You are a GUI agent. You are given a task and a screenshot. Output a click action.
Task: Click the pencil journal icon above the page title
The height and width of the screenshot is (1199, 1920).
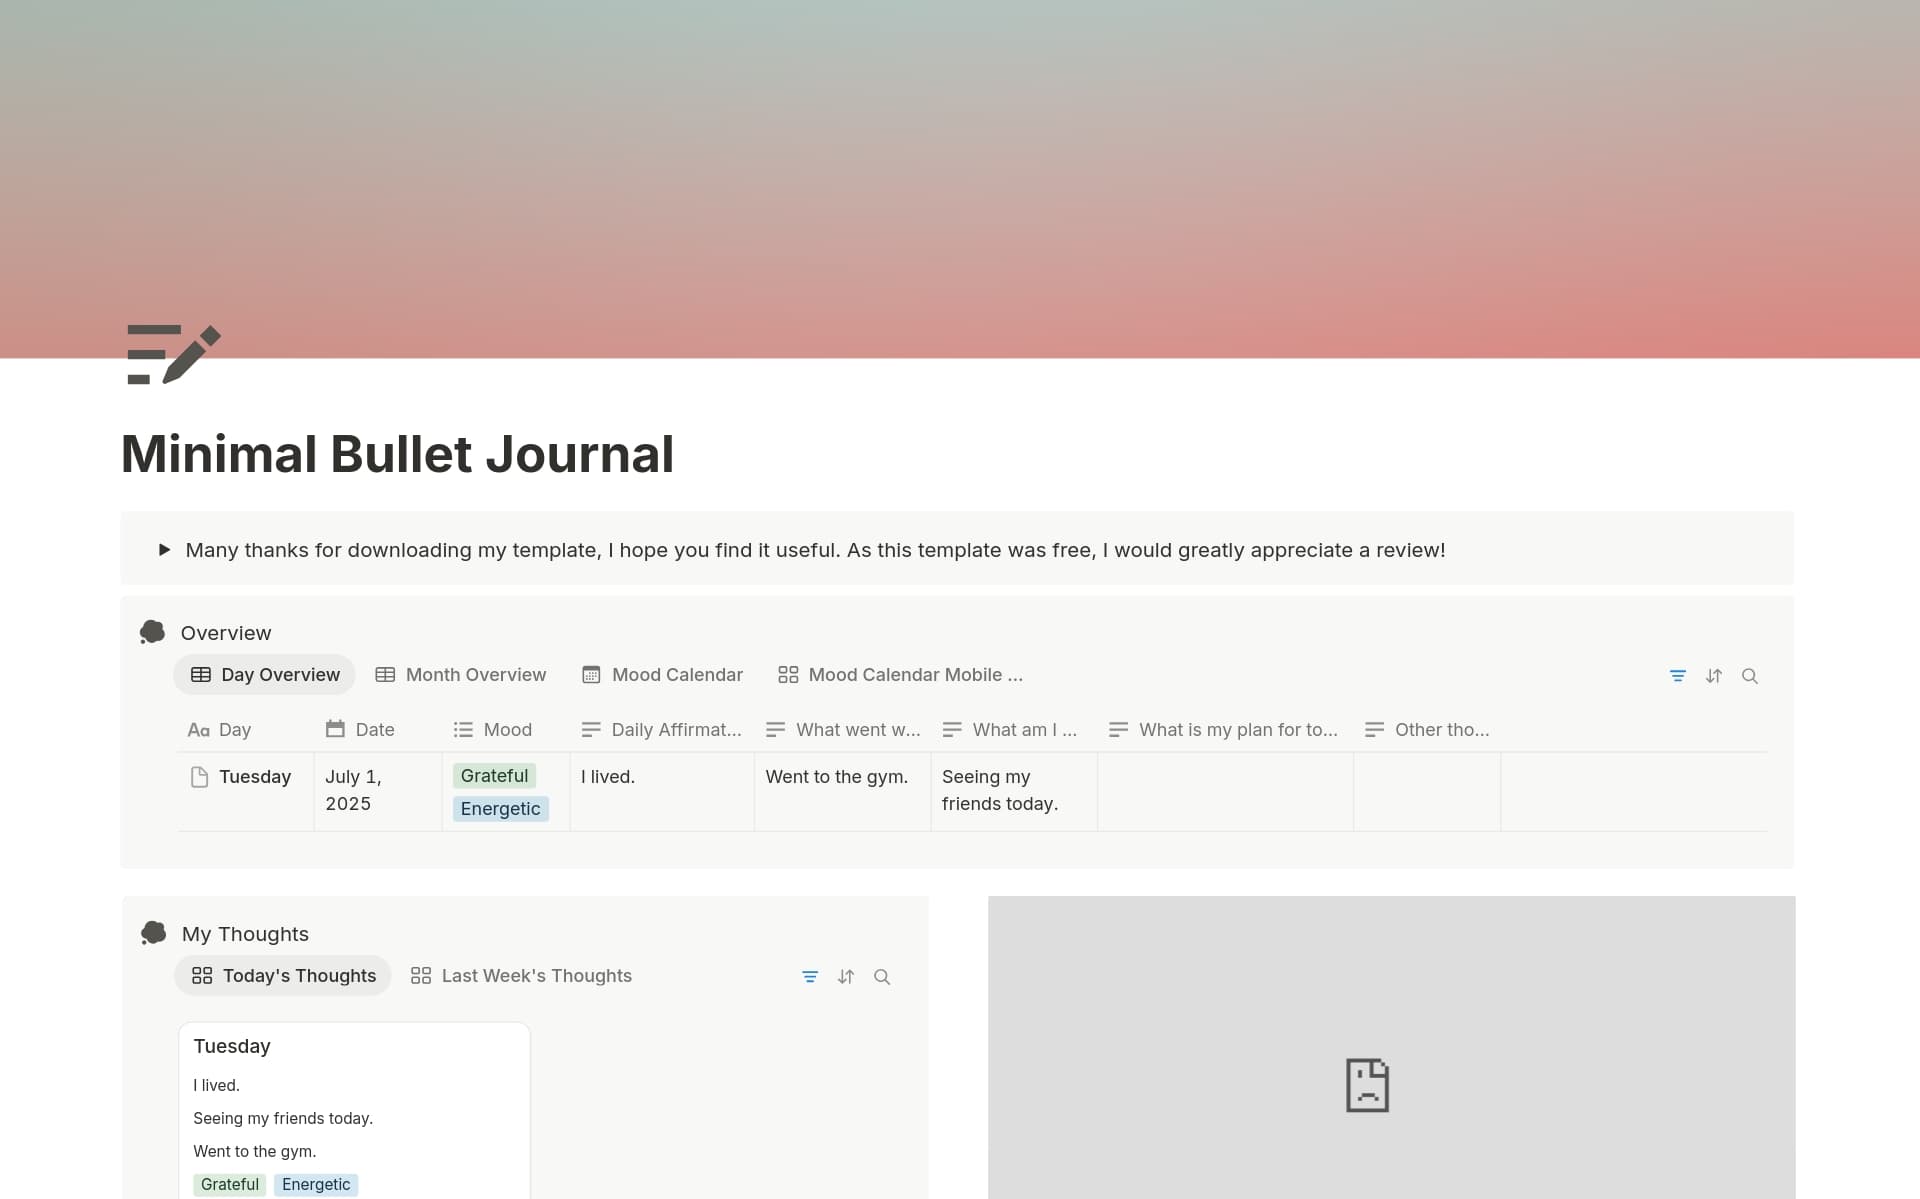point(171,353)
